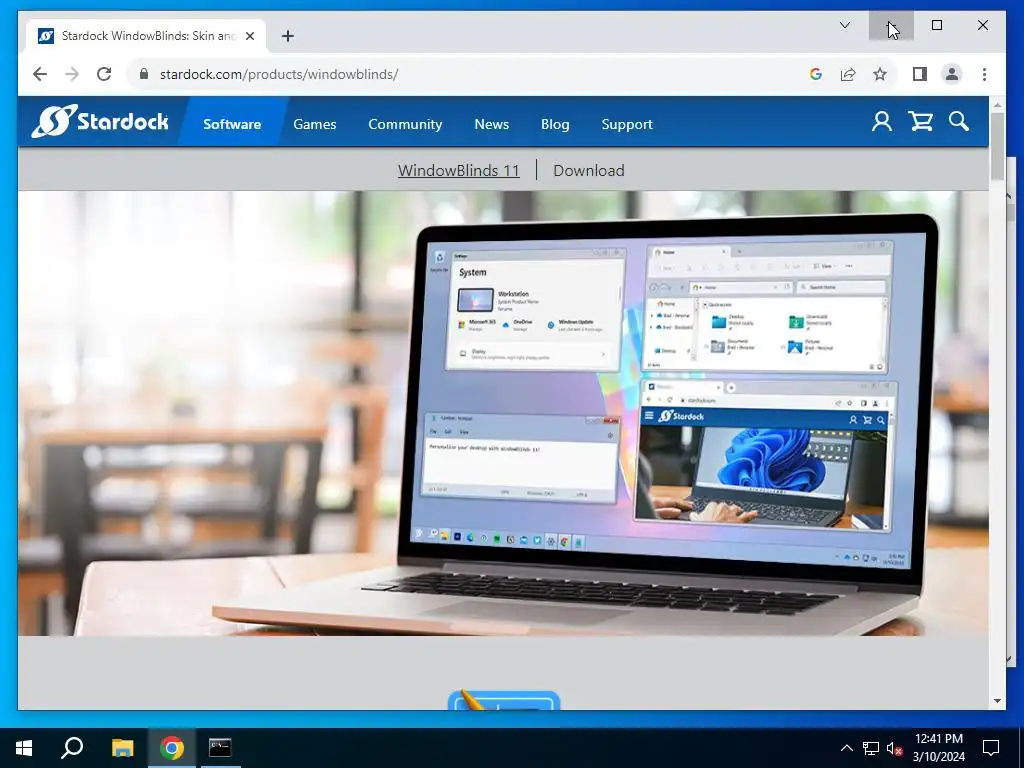Open the Windows Start menu
The image size is (1024, 768).
24,748
